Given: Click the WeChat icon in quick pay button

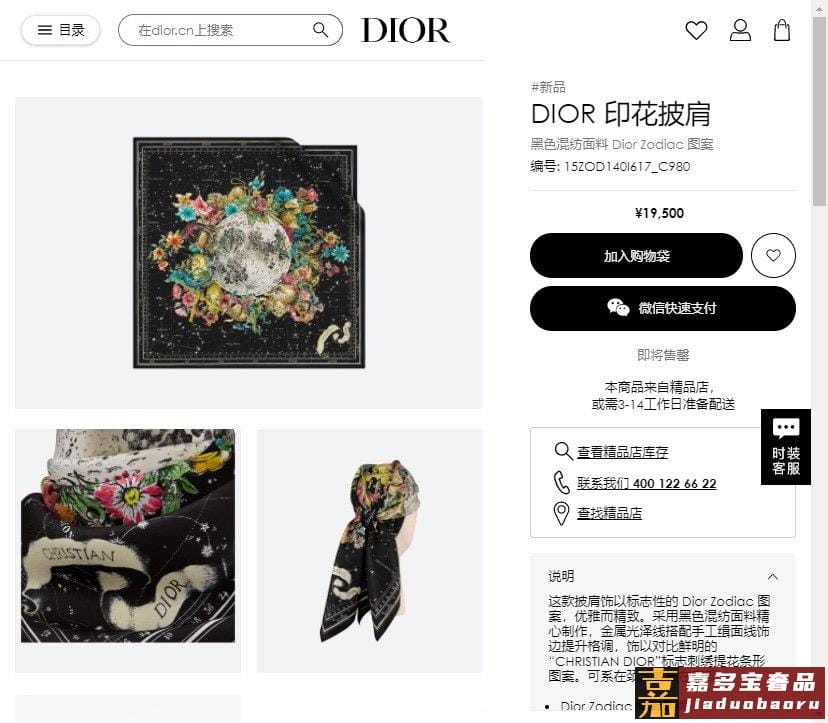Looking at the screenshot, I should [618, 307].
